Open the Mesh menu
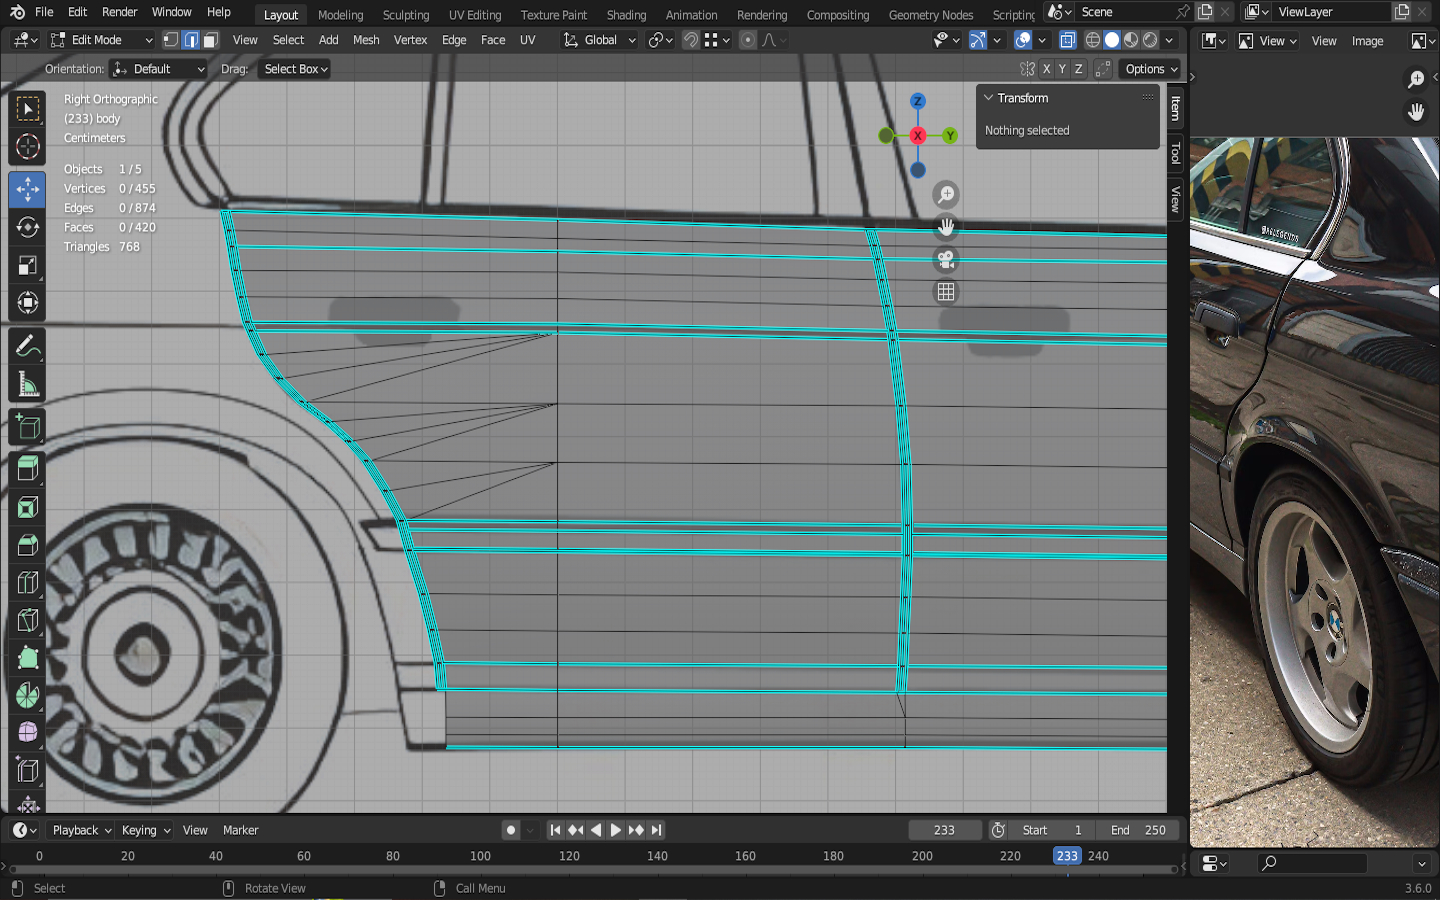Image resolution: width=1440 pixels, height=900 pixels. [x=366, y=40]
